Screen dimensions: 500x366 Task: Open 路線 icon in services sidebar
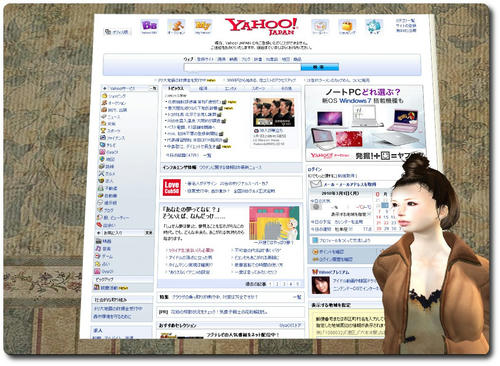102,166
